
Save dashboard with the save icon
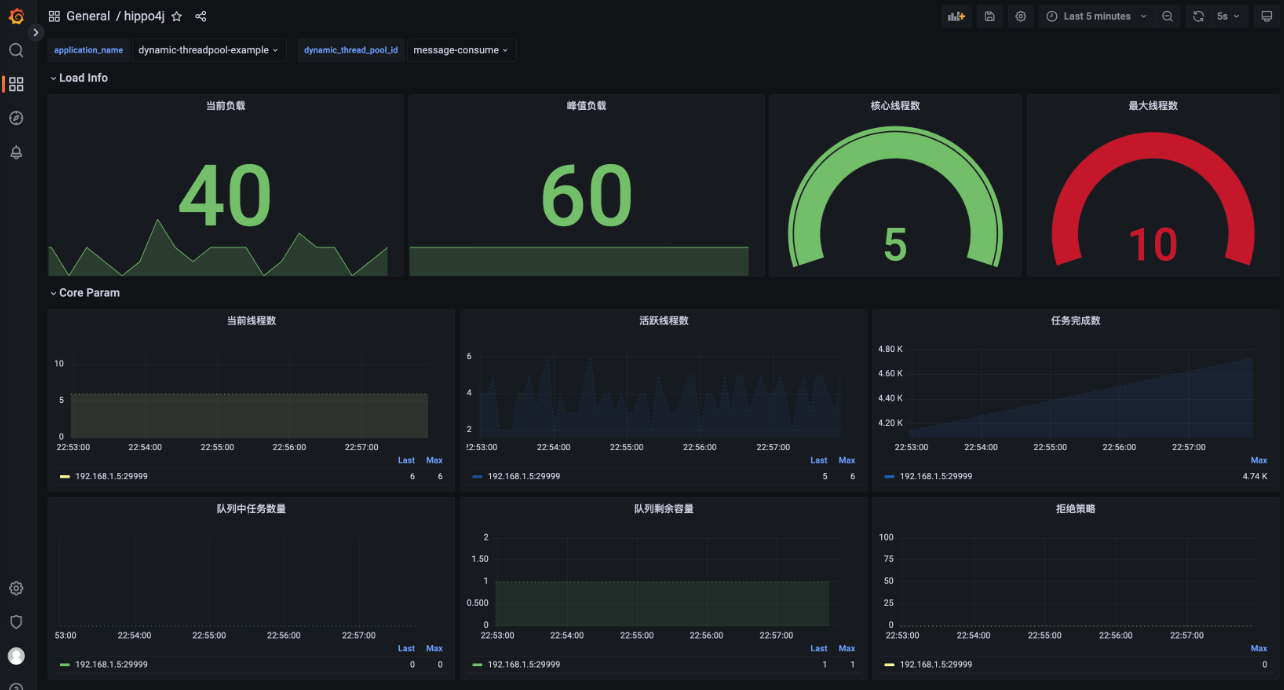(989, 17)
